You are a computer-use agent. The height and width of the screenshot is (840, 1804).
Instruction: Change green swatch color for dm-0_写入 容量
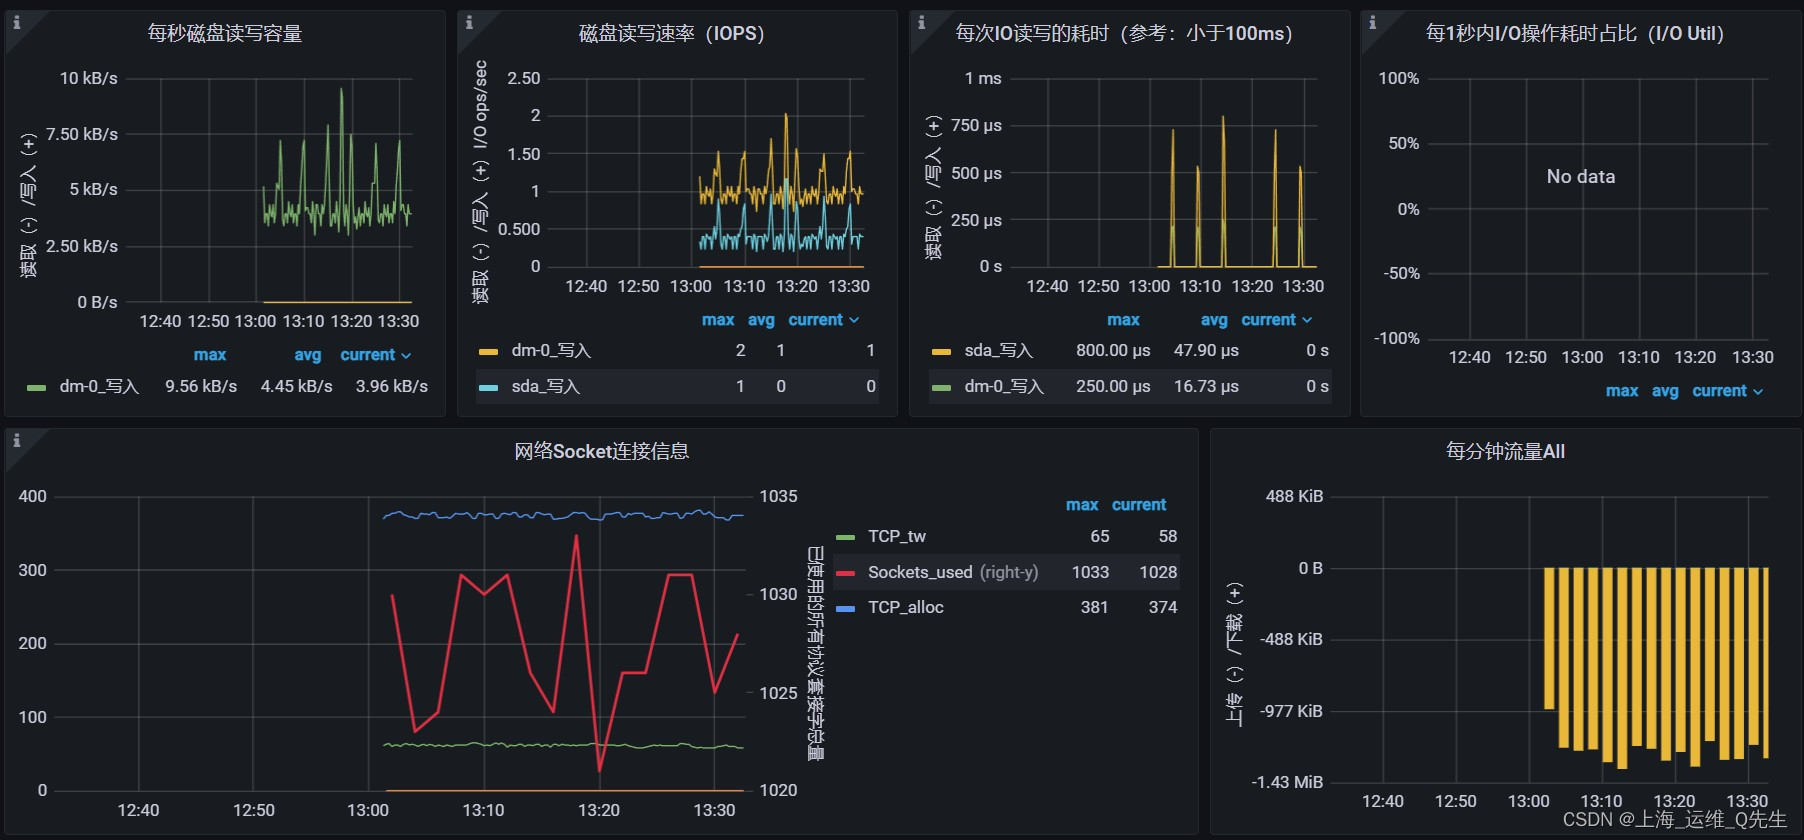37,387
